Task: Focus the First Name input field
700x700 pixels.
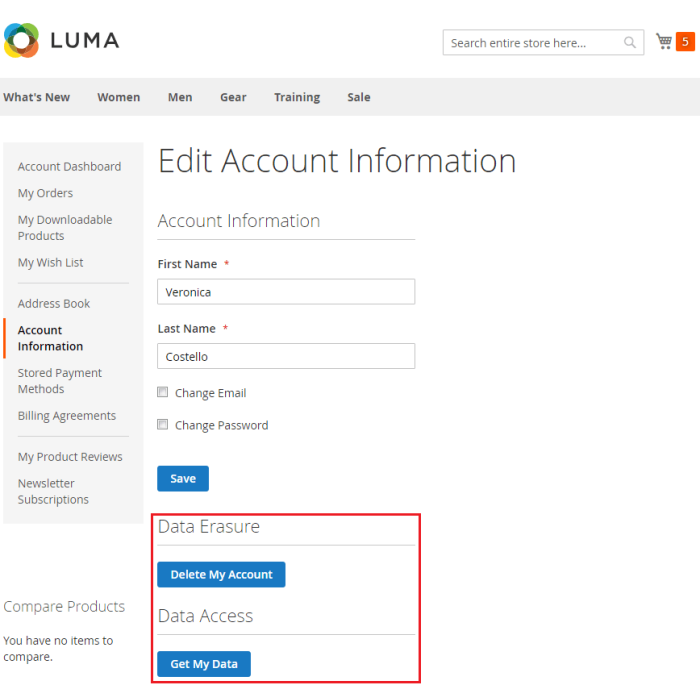Action: (286, 292)
